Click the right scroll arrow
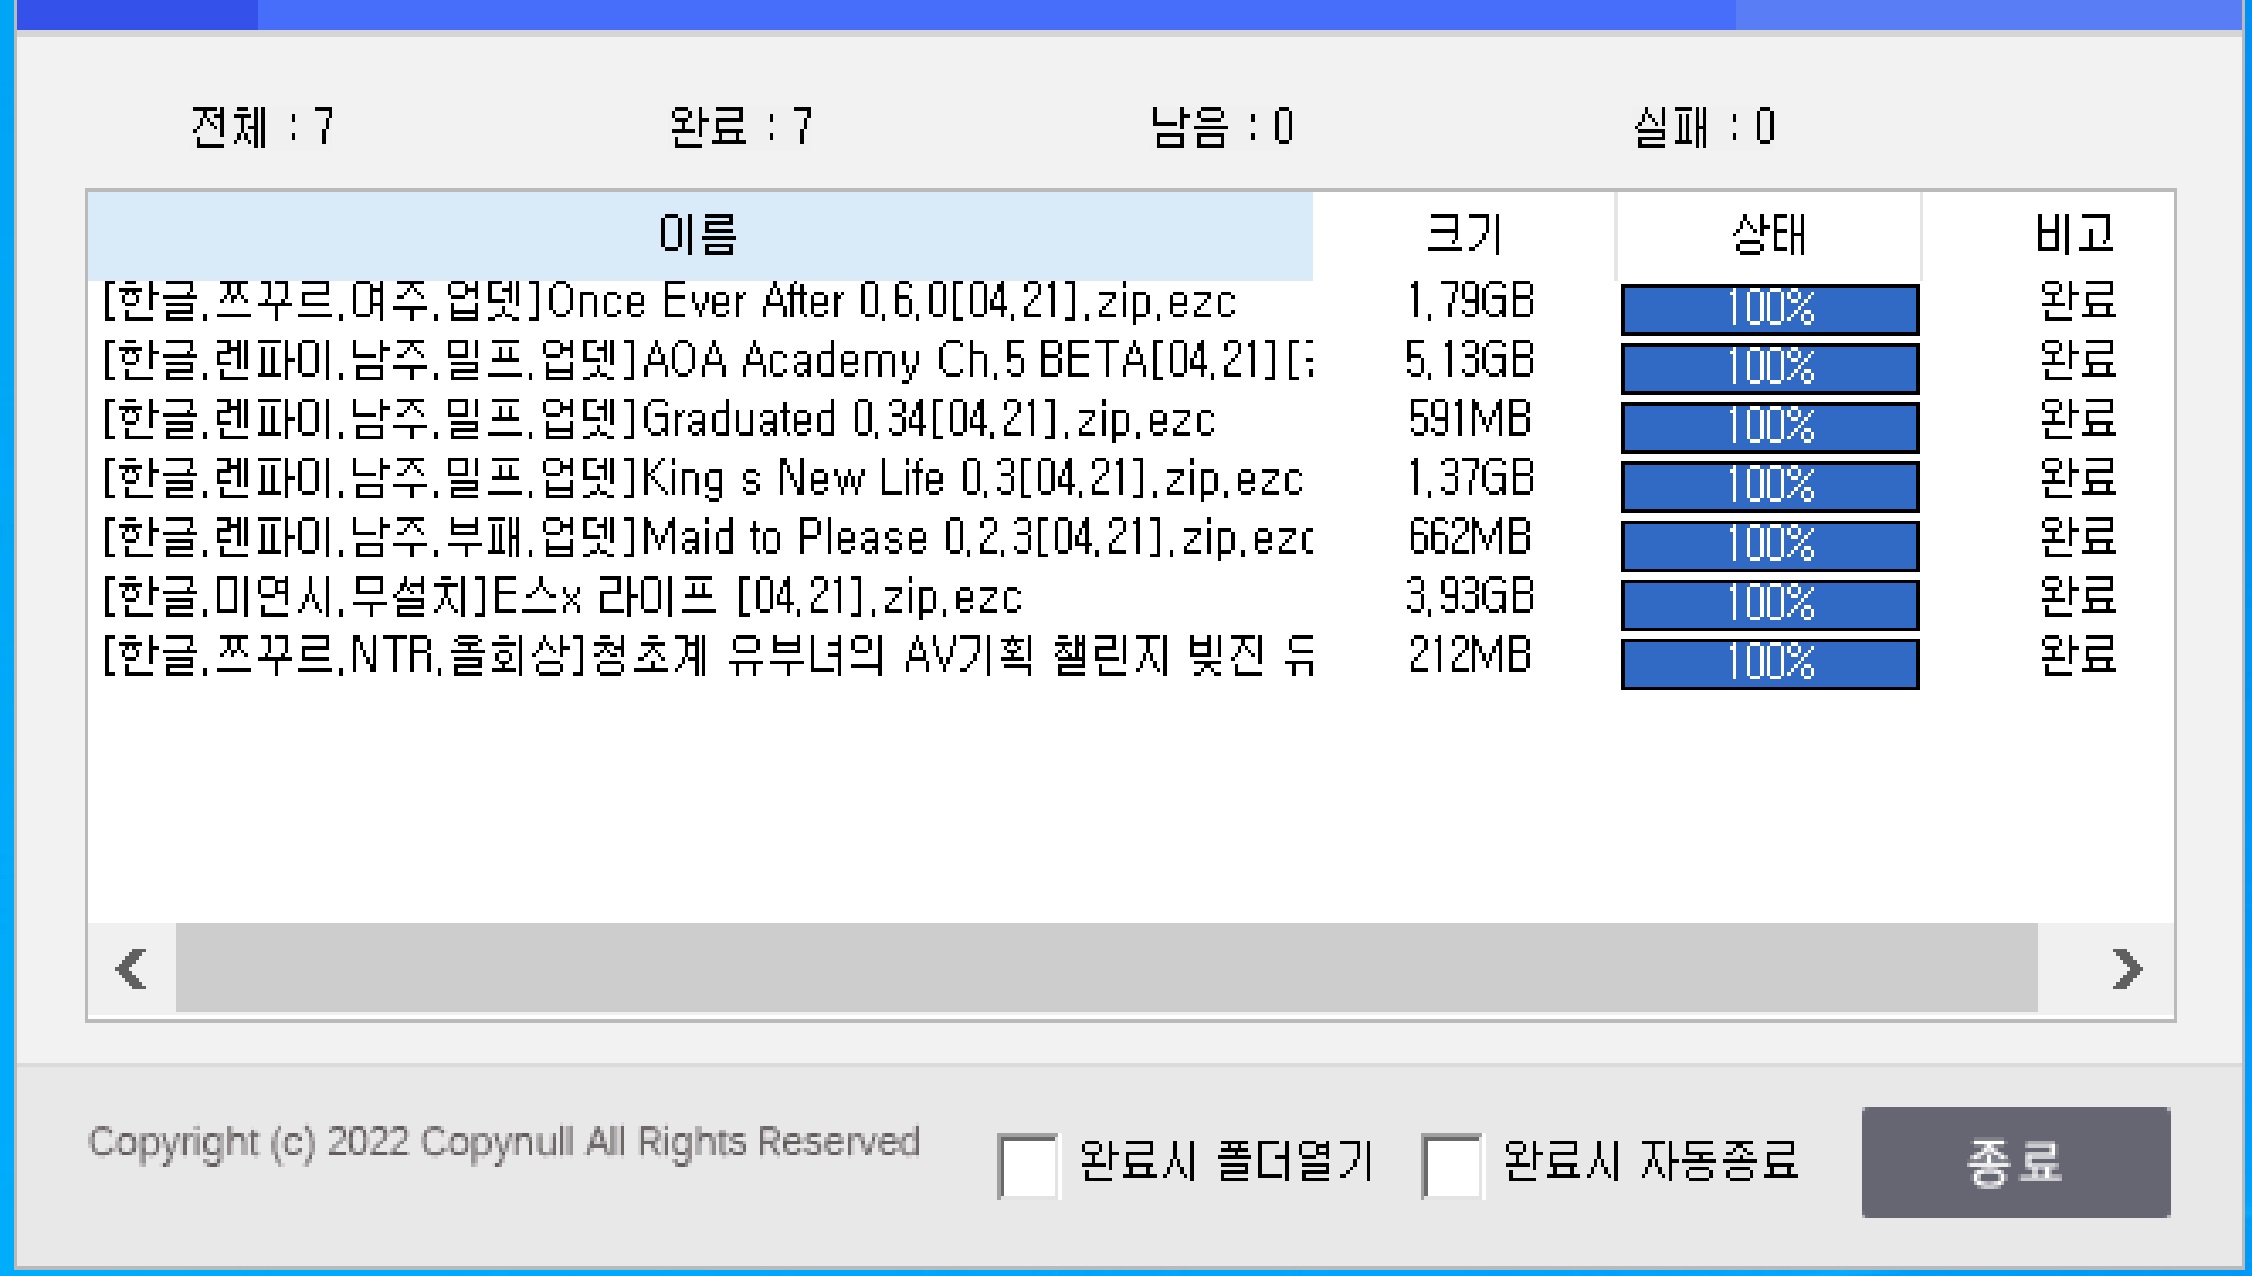The image size is (2252, 1276). 2126,968
